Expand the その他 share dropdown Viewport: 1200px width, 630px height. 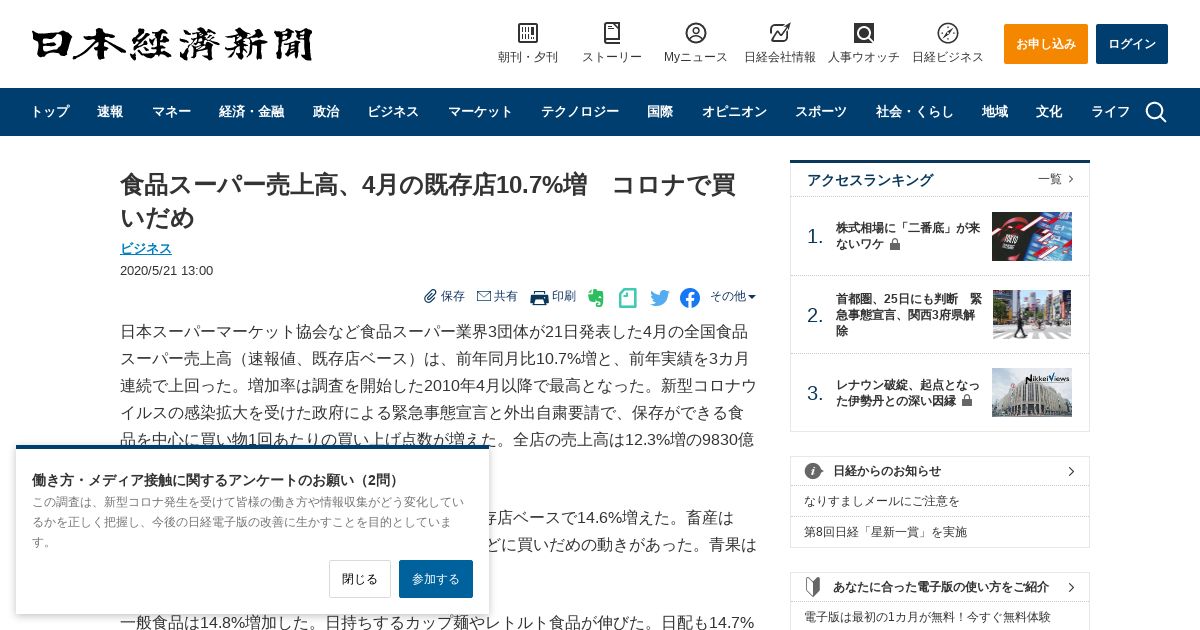(733, 296)
